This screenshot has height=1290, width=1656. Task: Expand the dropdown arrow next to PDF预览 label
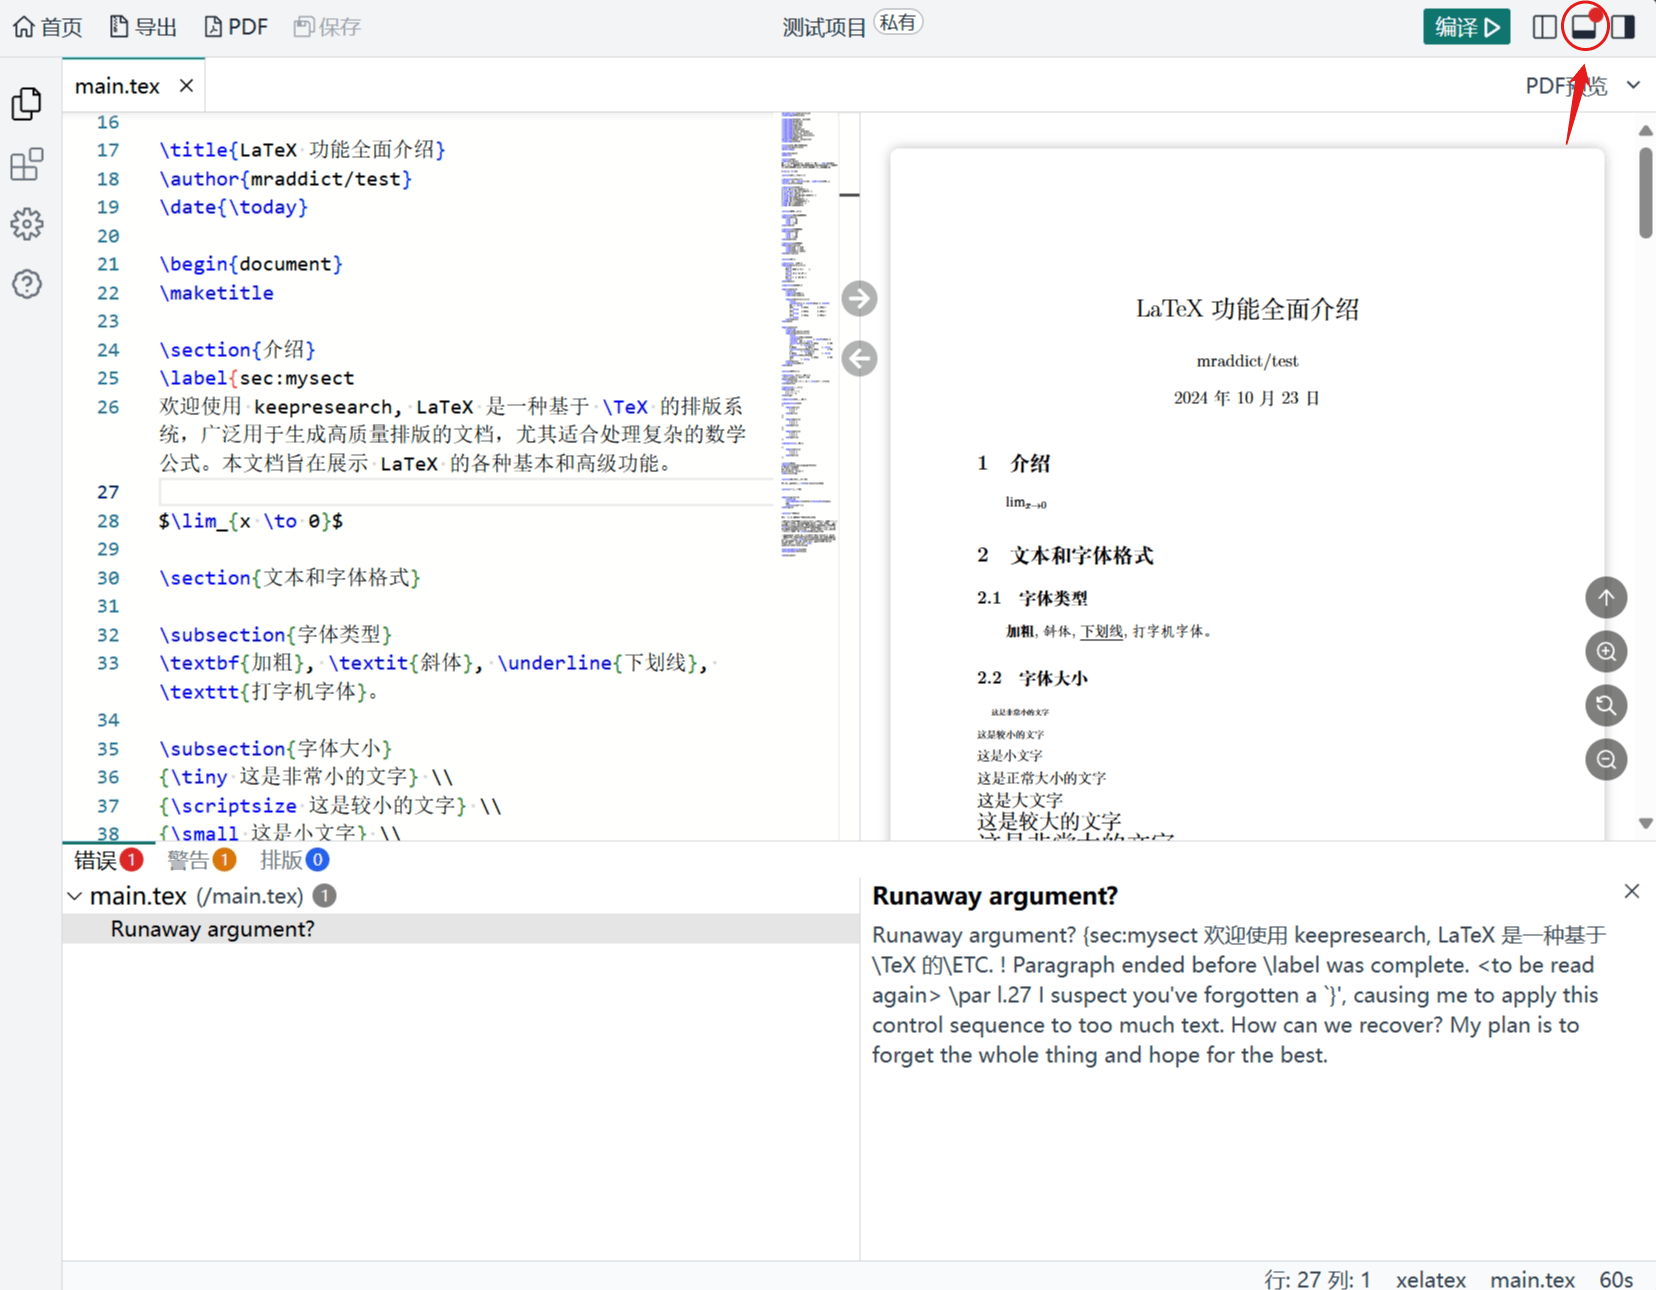click(1634, 85)
